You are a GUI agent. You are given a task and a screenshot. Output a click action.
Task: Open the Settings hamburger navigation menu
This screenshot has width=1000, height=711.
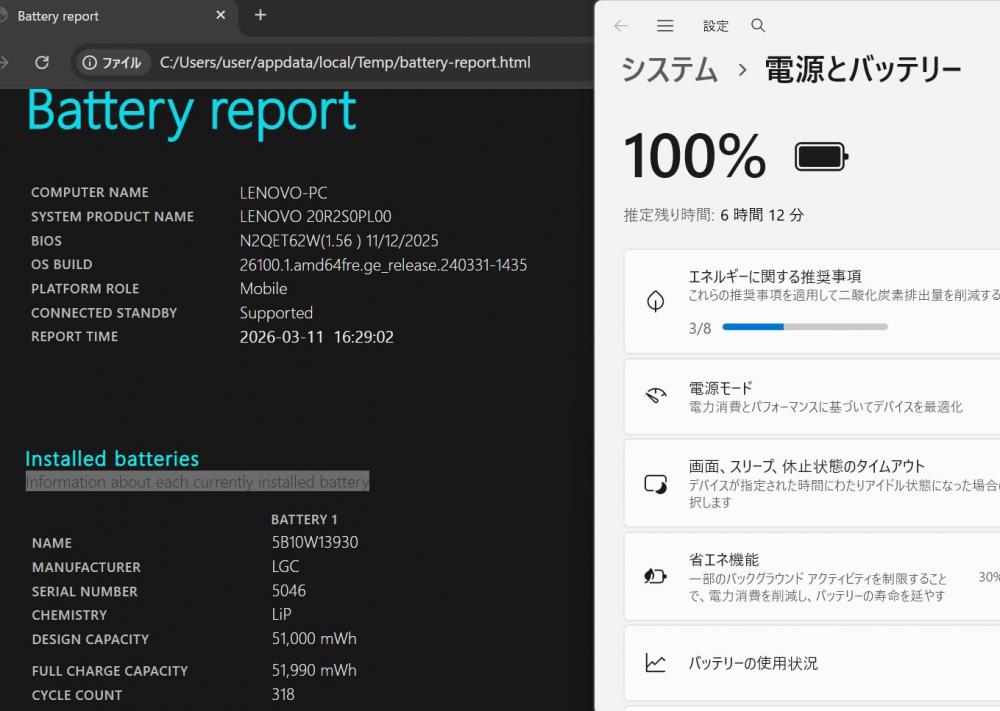coord(665,26)
